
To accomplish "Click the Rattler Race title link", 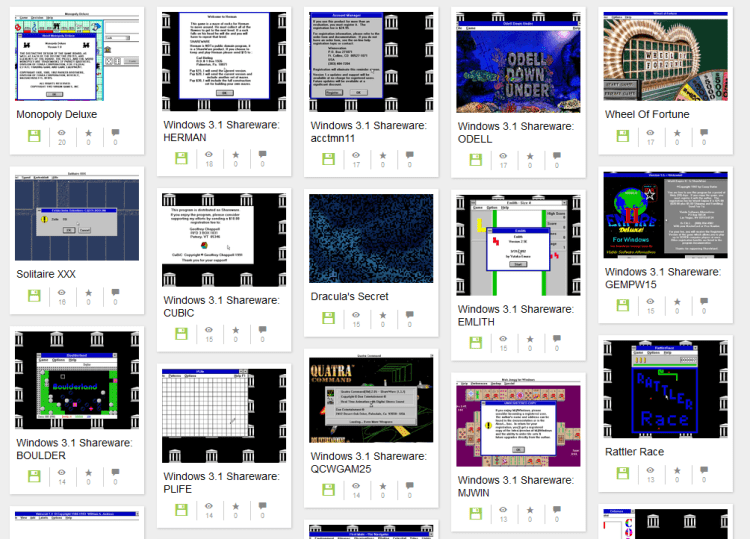I will click(634, 452).
